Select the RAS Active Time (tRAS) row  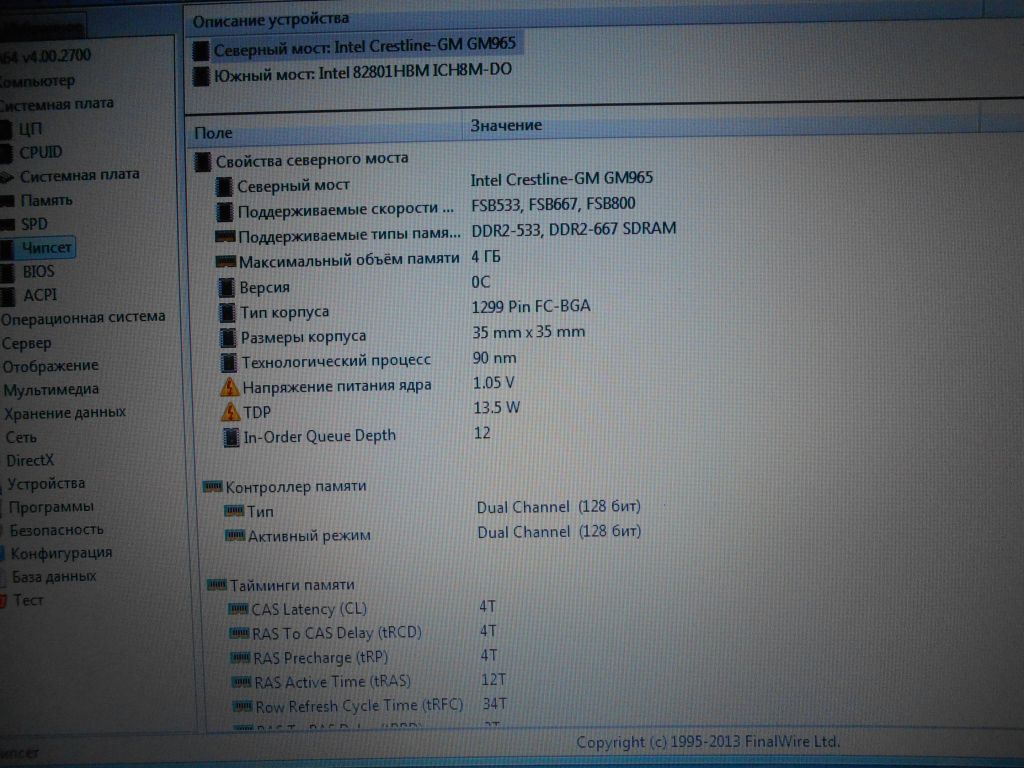click(369, 682)
